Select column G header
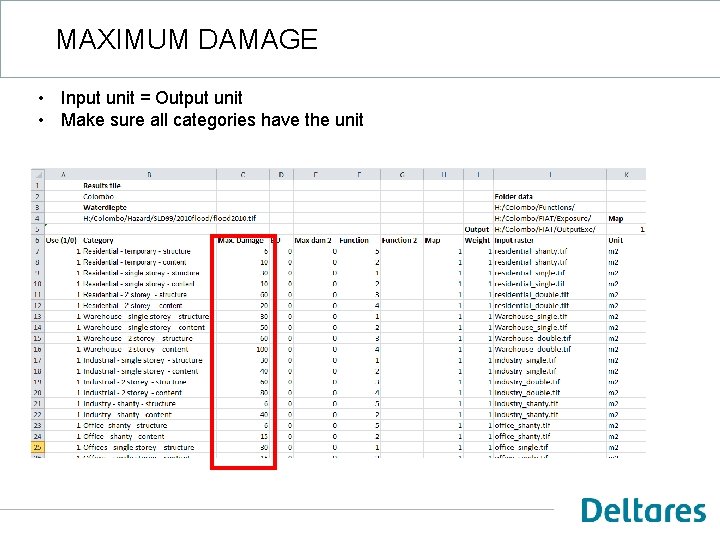This screenshot has width=720, height=540. tap(402, 174)
